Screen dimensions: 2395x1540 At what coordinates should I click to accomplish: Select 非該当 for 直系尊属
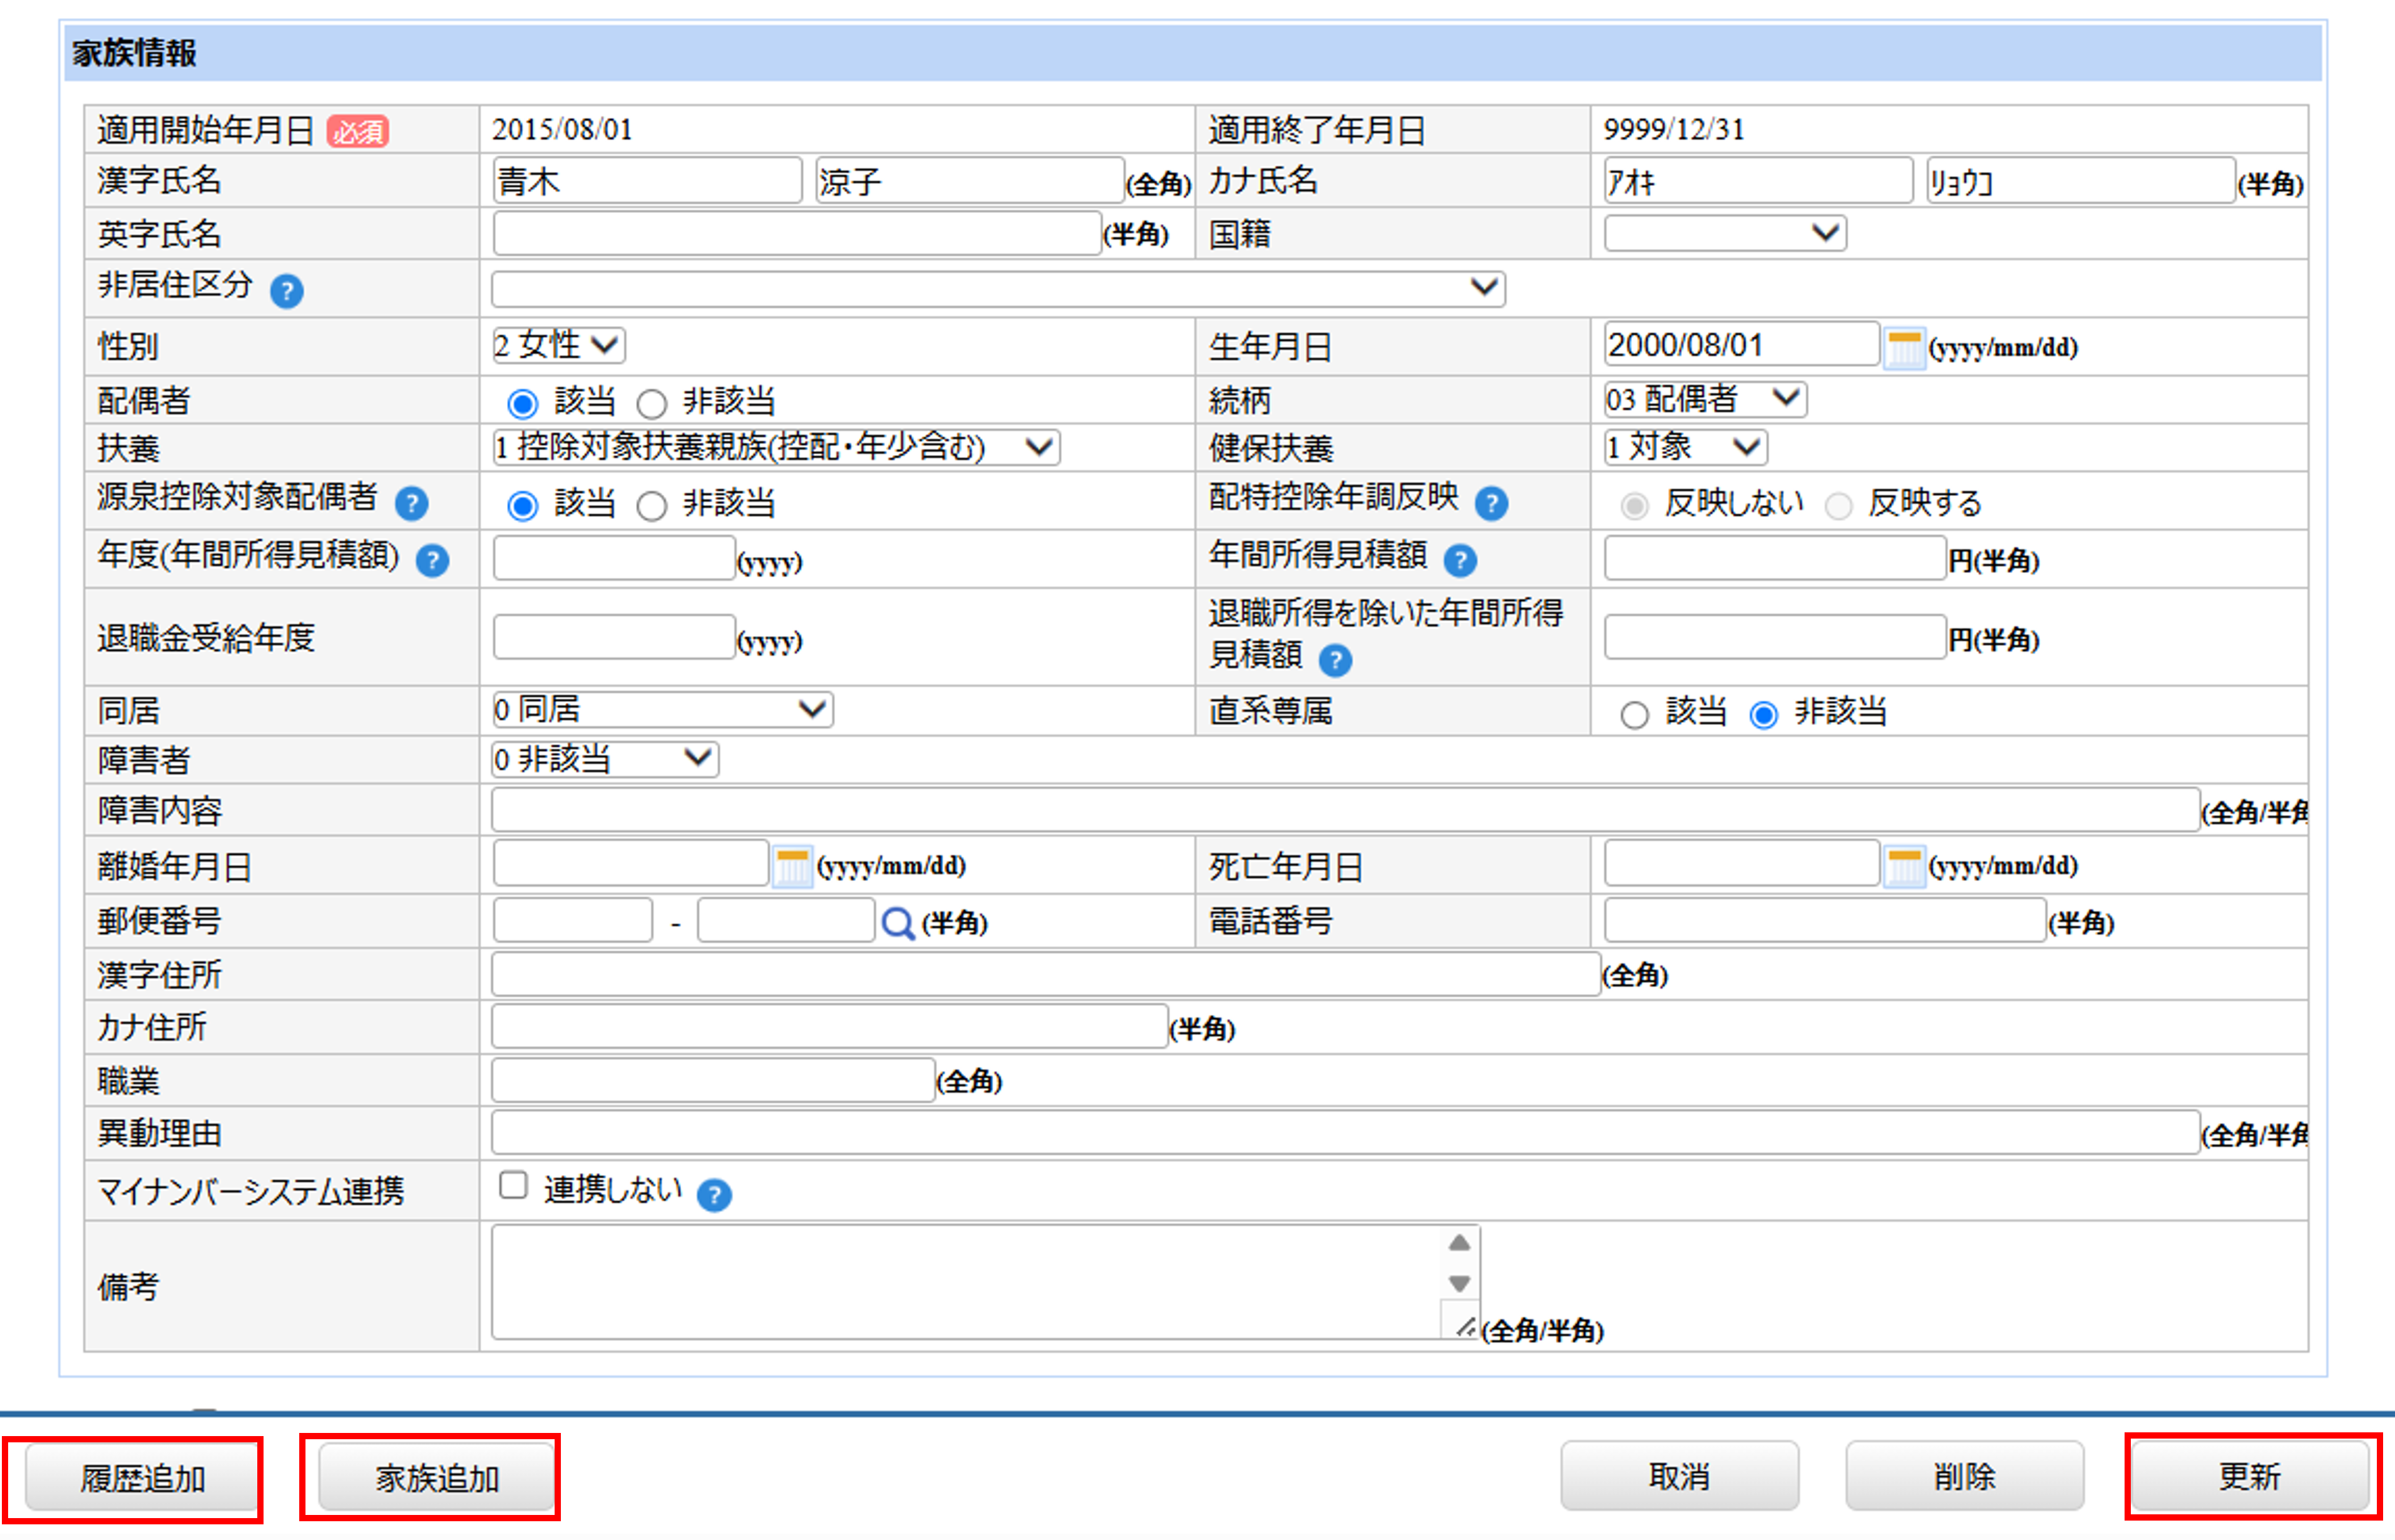[x=1763, y=715]
